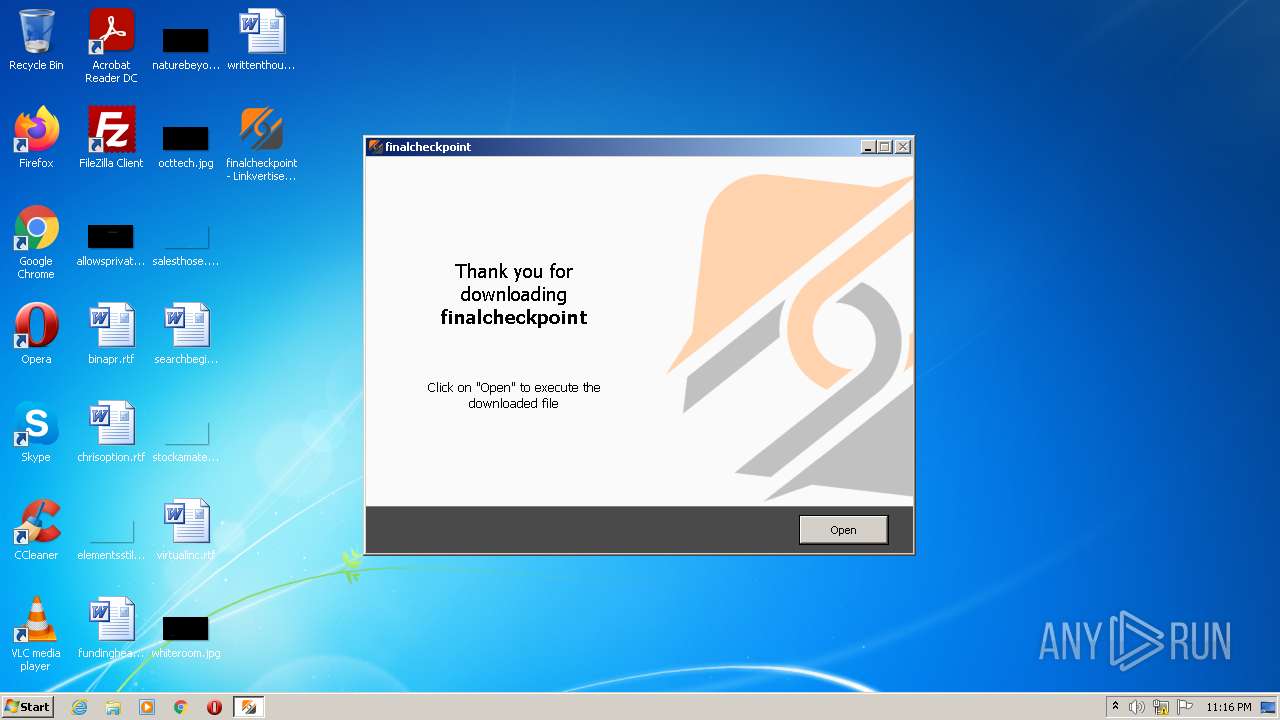This screenshot has width=1280, height=720.
Task: Select the binapr.rtf document icon
Action: point(111,334)
